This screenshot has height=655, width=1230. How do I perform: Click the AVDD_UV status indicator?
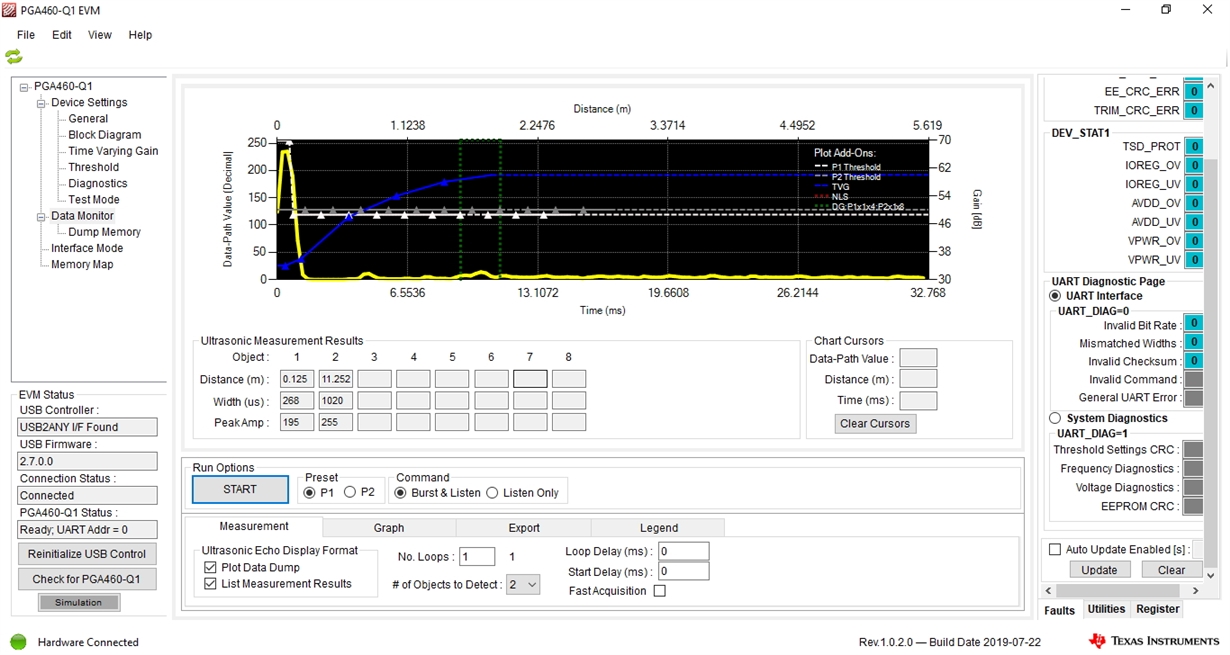coord(1193,222)
